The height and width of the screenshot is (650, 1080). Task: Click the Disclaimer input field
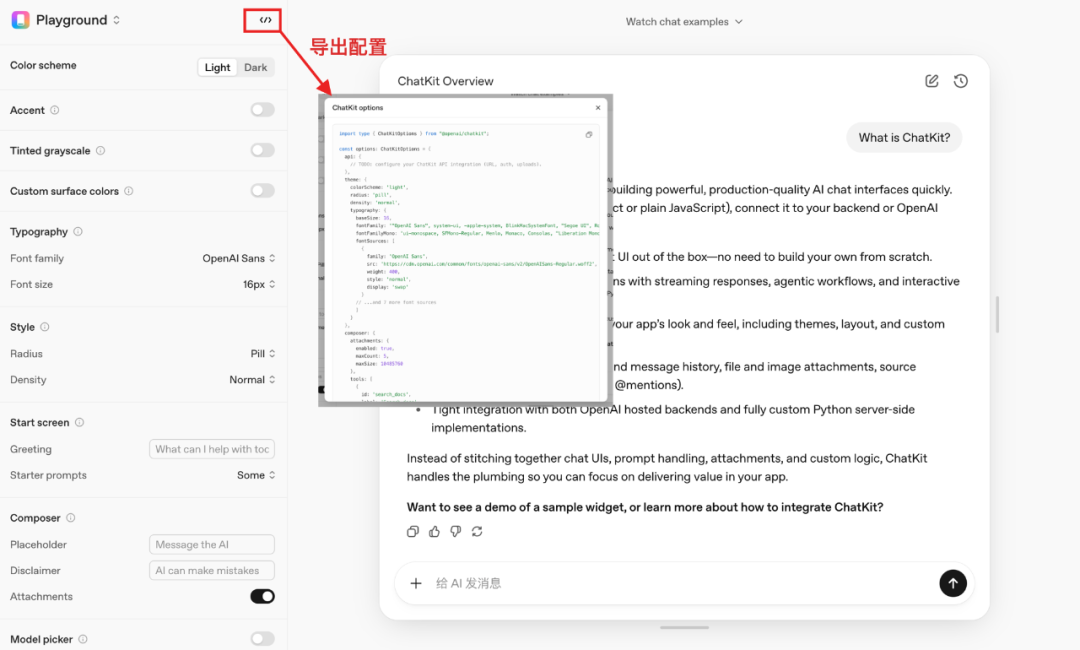click(212, 571)
